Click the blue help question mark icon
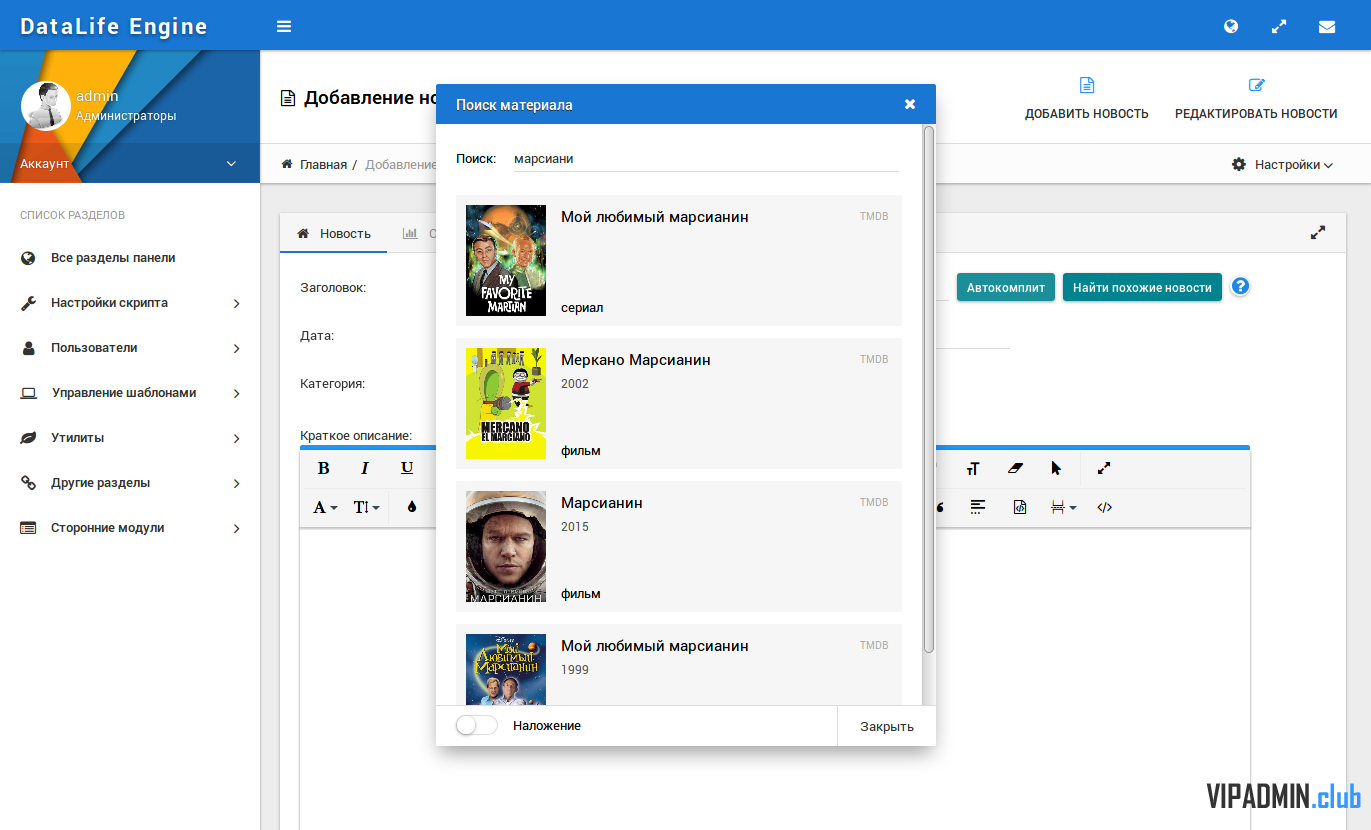The height and width of the screenshot is (830, 1371). [x=1240, y=287]
